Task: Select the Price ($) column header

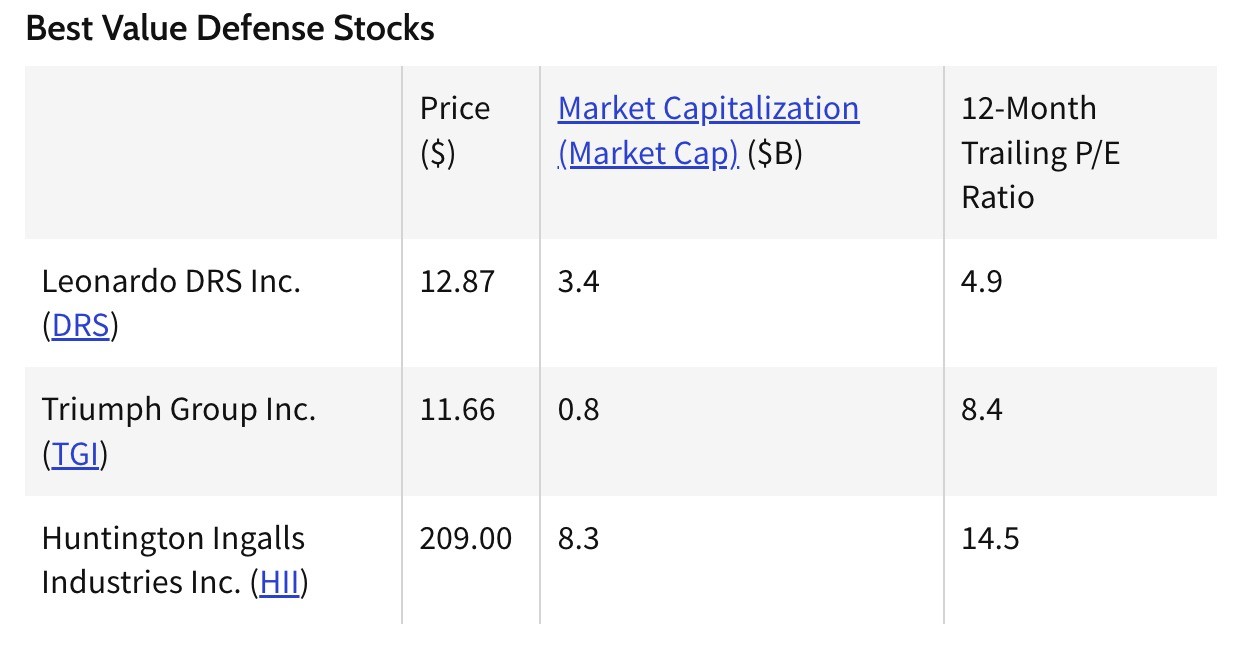Action: tap(455, 130)
